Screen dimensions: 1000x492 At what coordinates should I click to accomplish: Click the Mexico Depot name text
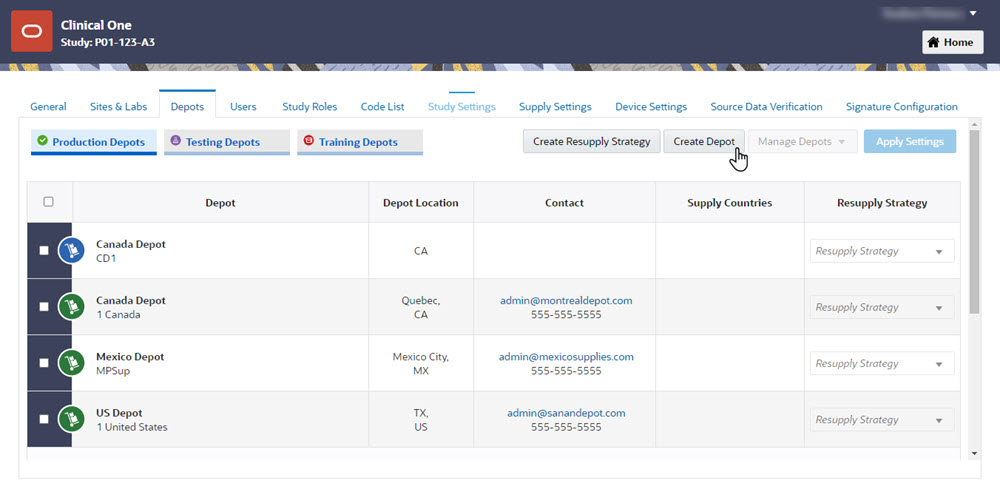pos(130,357)
